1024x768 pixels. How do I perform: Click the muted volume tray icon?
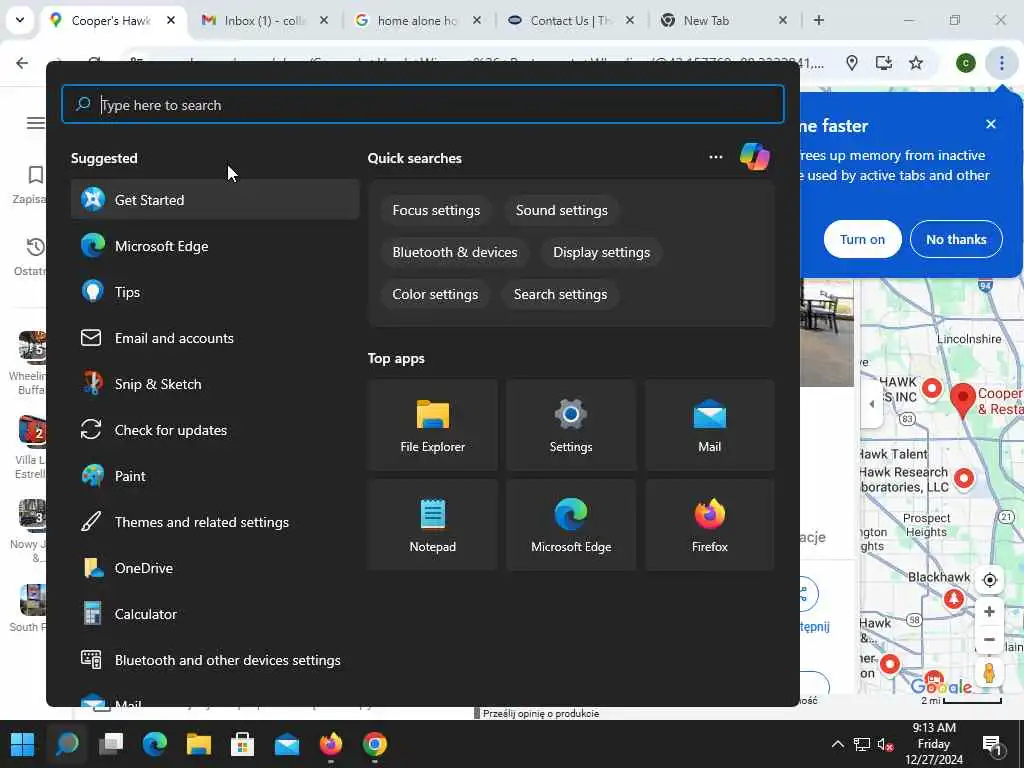885,744
